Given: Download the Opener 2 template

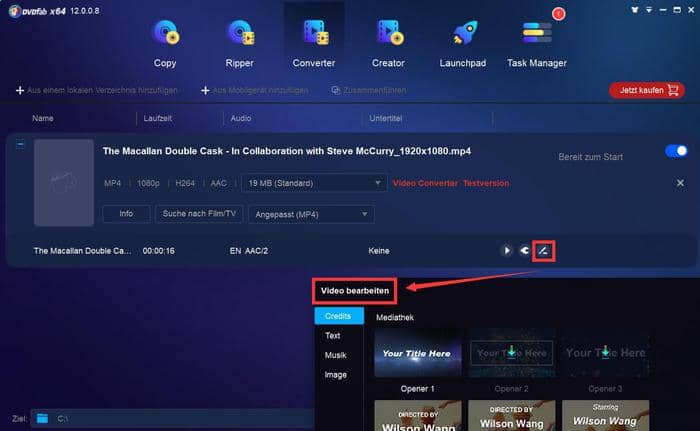Looking at the screenshot, I should 512,352.
